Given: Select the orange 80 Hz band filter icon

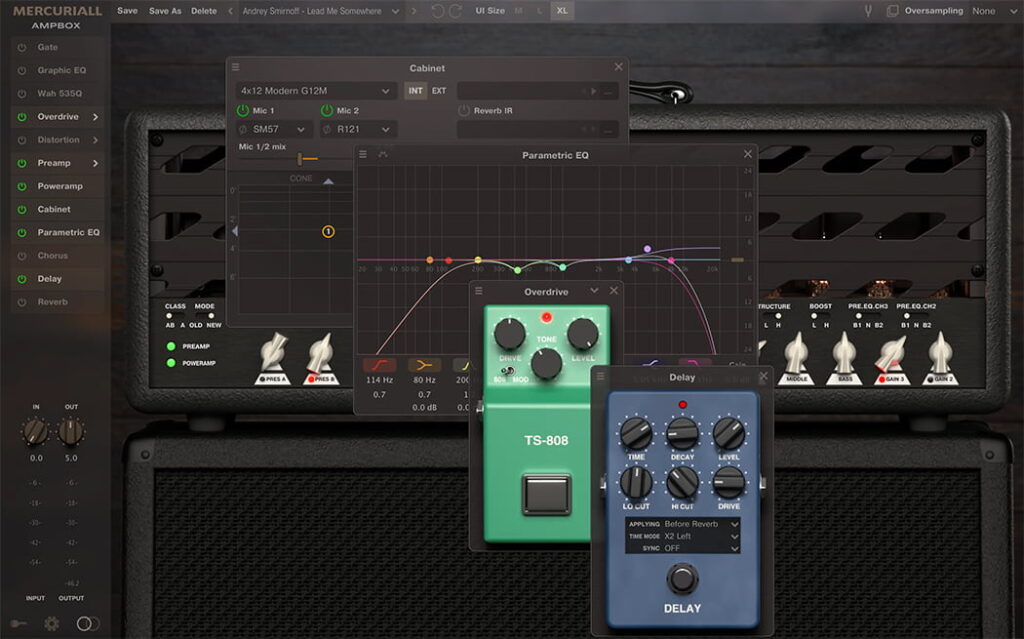Looking at the screenshot, I should click(x=424, y=365).
